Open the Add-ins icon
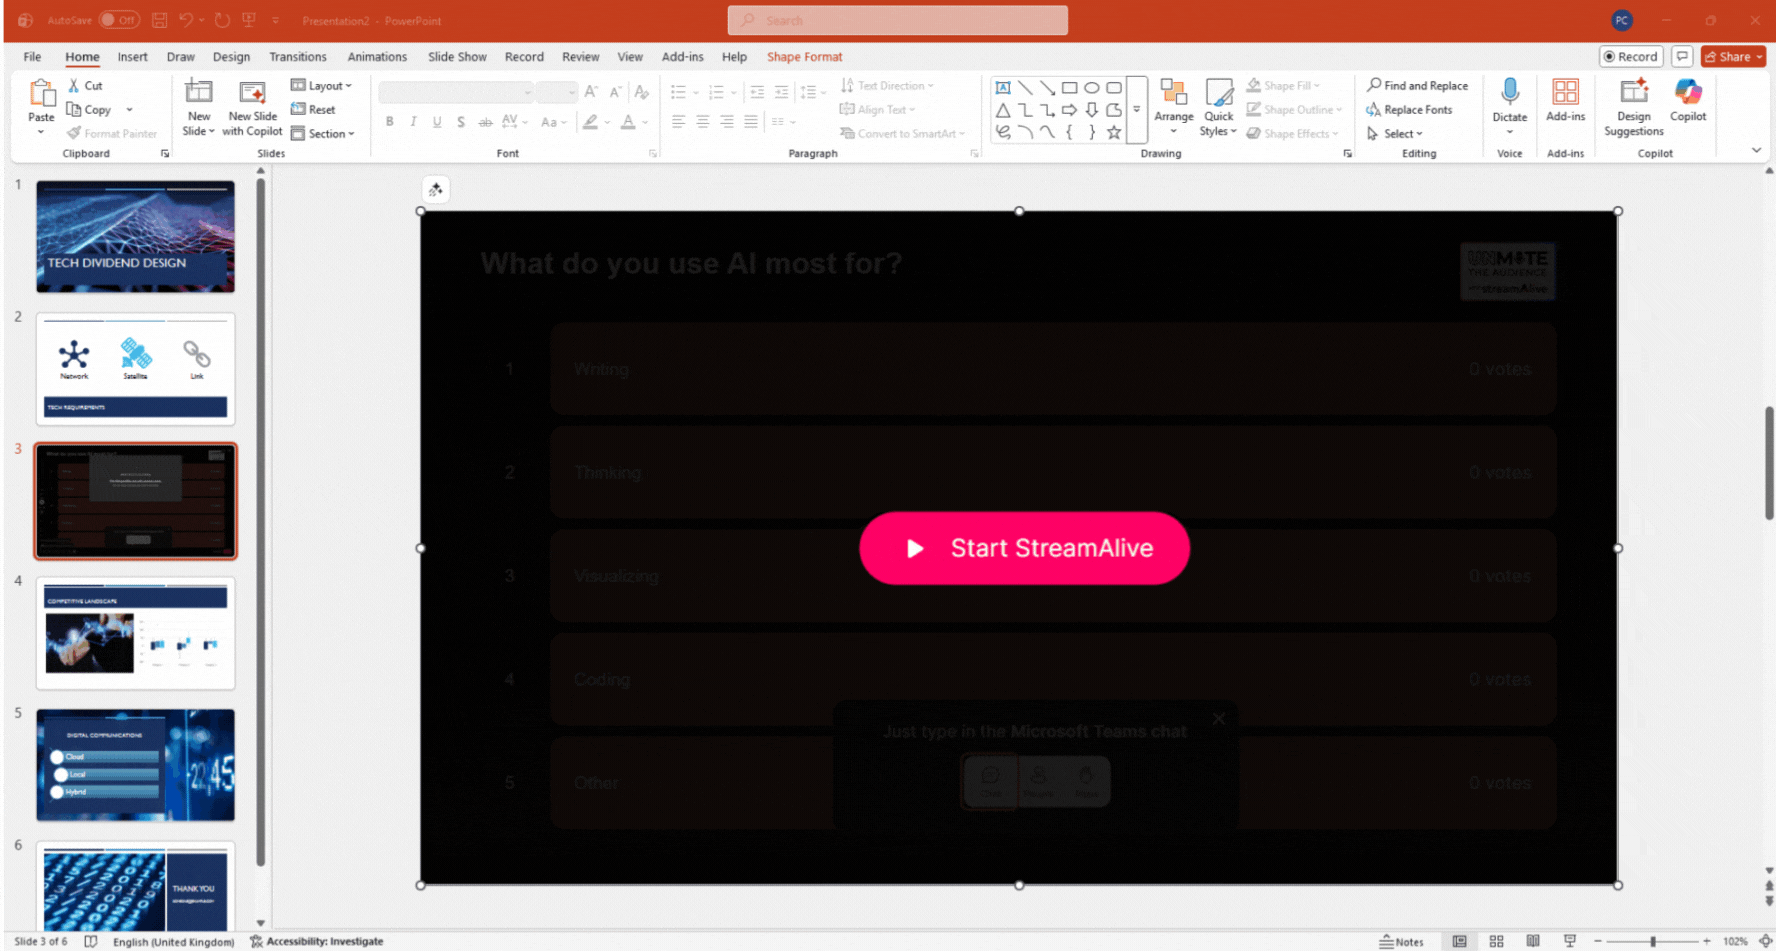The height and width of the screenshot is (951, 1776). tap(1565, 92)
